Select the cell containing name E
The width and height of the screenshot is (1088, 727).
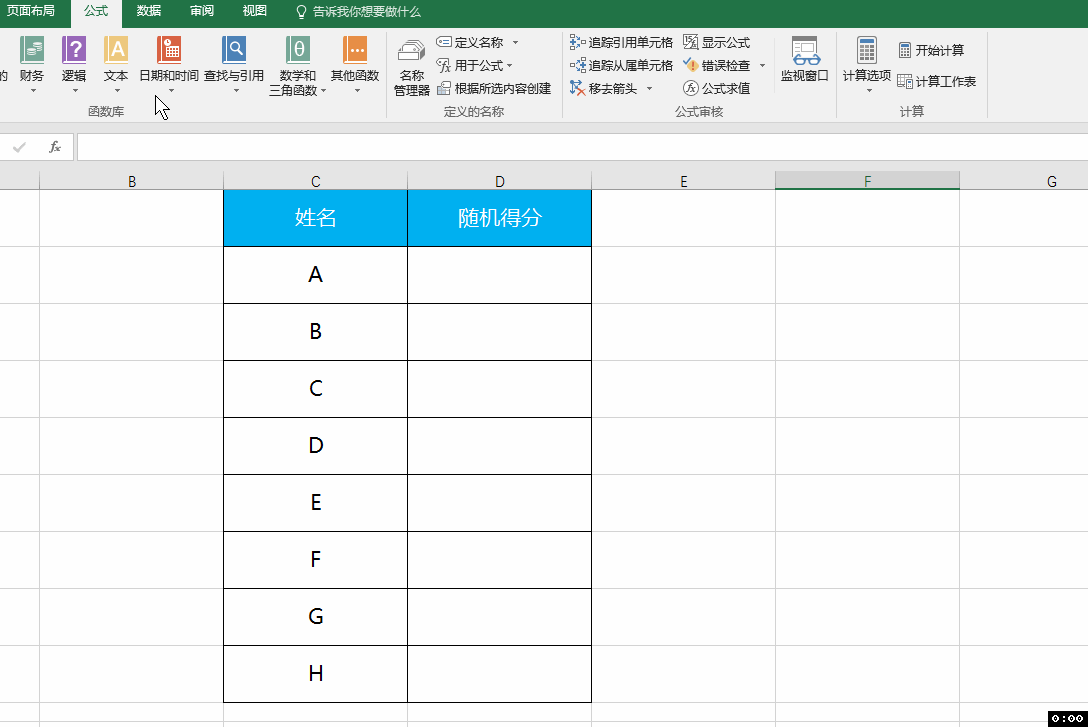[x=316, y=503]
